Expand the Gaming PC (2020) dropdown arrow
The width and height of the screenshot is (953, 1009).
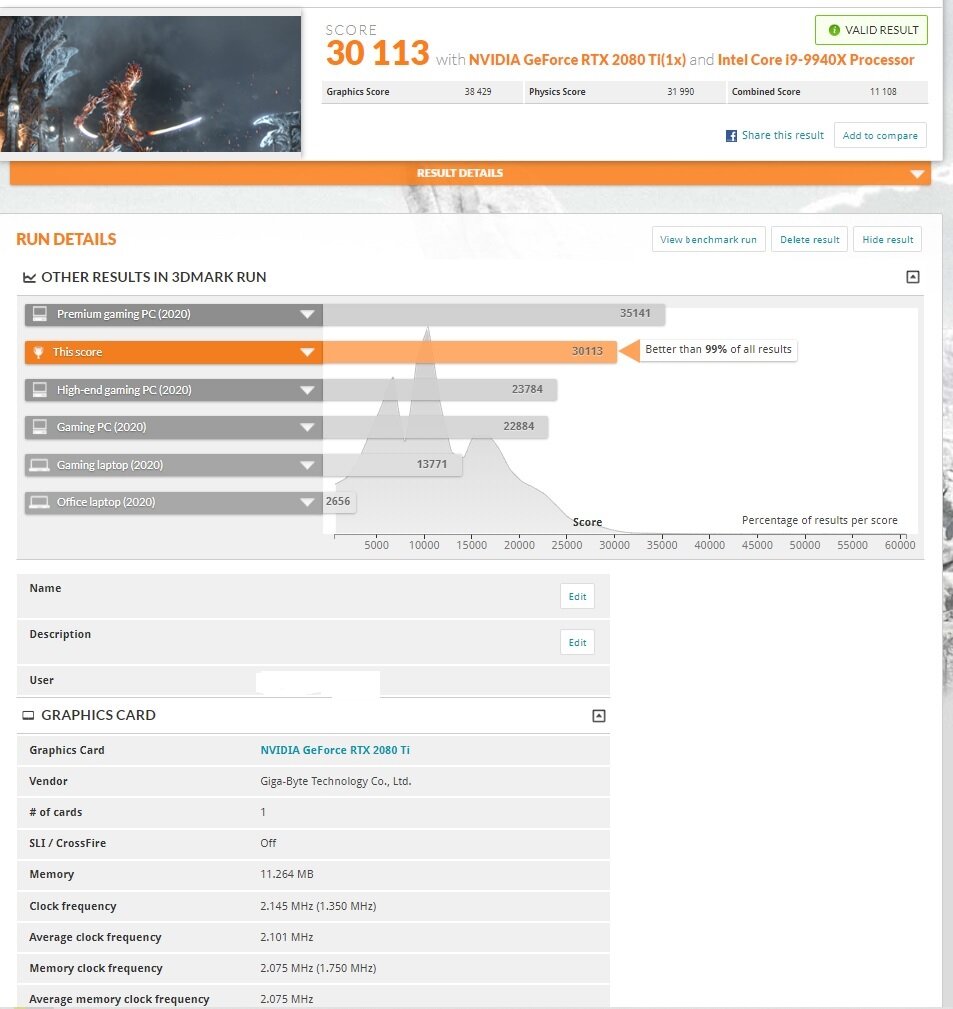click(x=307, y=428)
